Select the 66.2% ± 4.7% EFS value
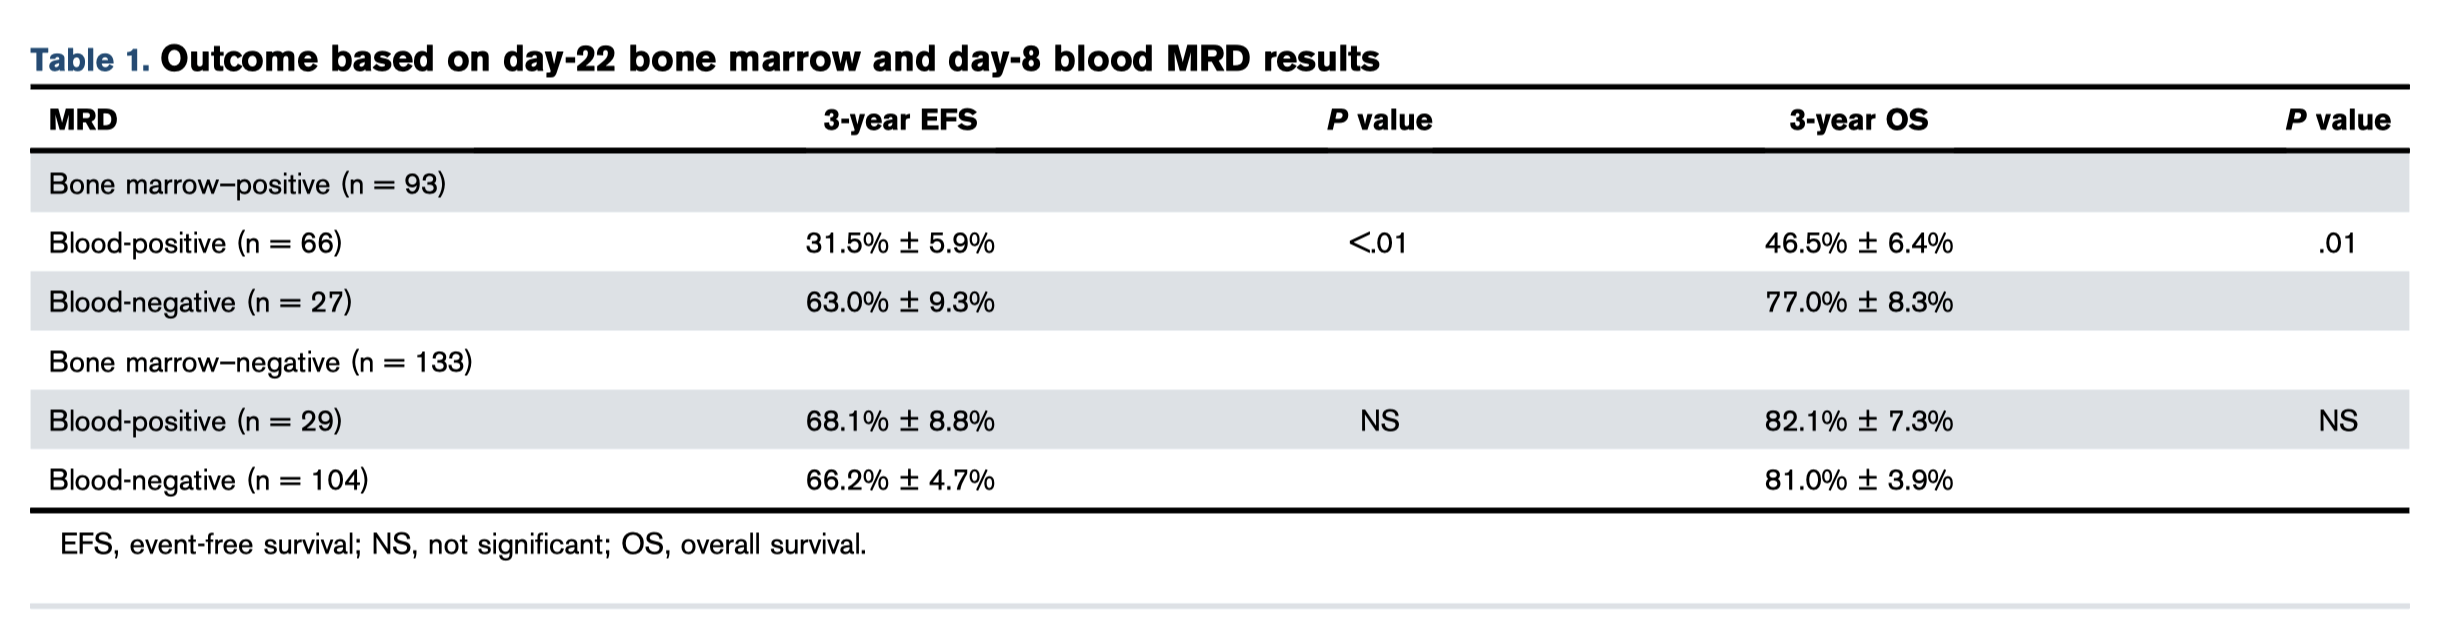This screenshot has height=628, width=2454. (900, 480)
